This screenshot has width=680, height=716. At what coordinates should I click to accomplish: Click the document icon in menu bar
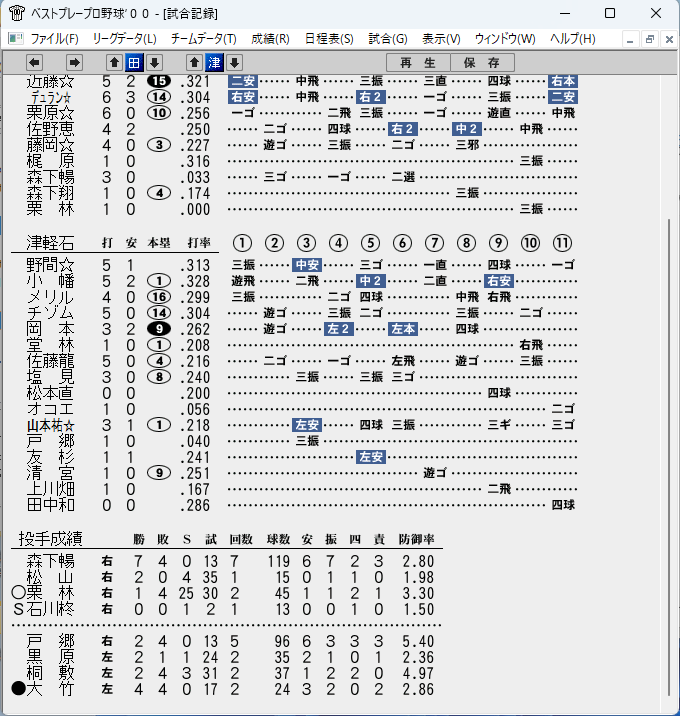tap(16, 38)
